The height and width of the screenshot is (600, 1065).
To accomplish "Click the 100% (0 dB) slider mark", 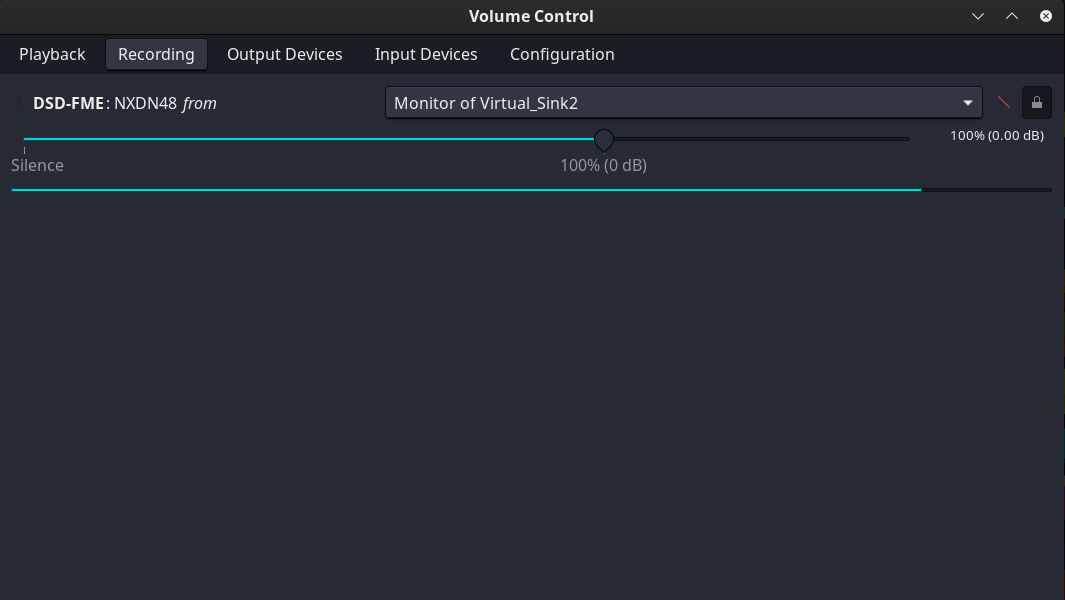I will coord(603,165).
